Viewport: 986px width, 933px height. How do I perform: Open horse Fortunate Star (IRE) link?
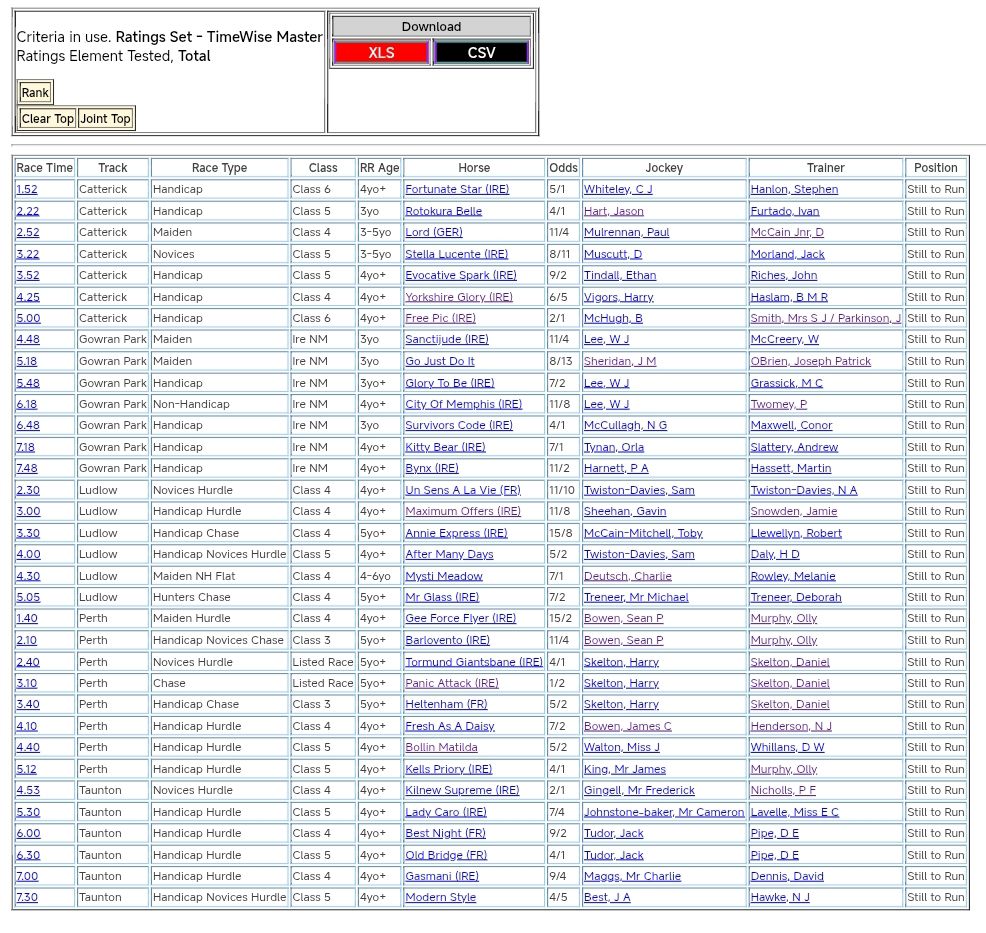[456, 190]
